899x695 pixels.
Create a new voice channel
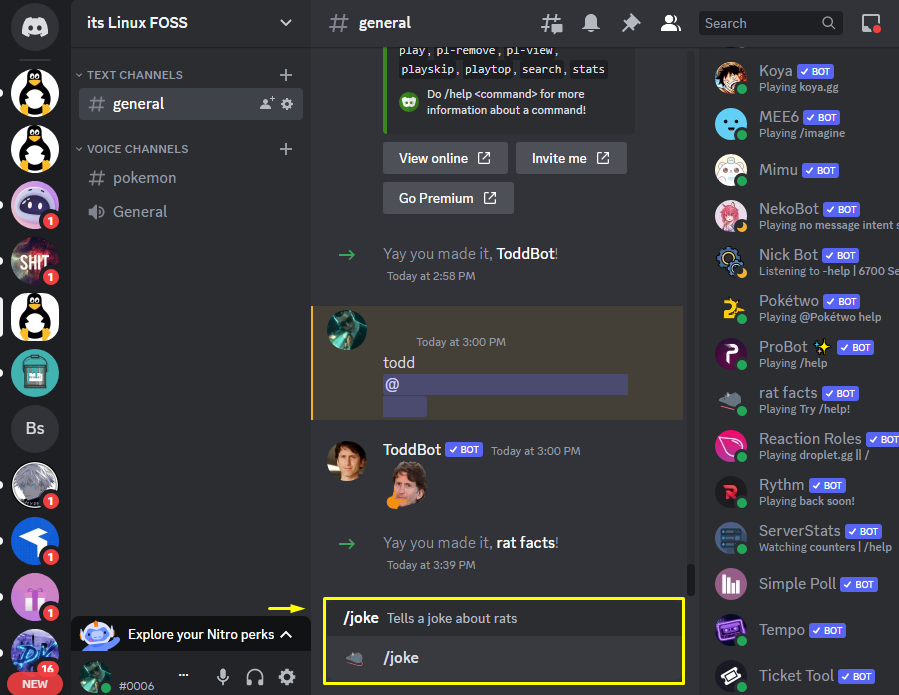point(286,149)
